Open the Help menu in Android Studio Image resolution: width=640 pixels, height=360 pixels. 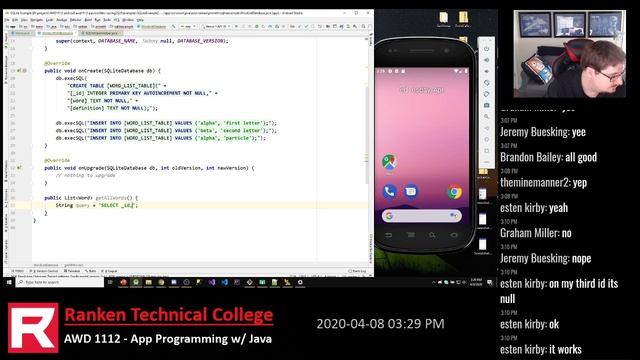coord(140,20)
